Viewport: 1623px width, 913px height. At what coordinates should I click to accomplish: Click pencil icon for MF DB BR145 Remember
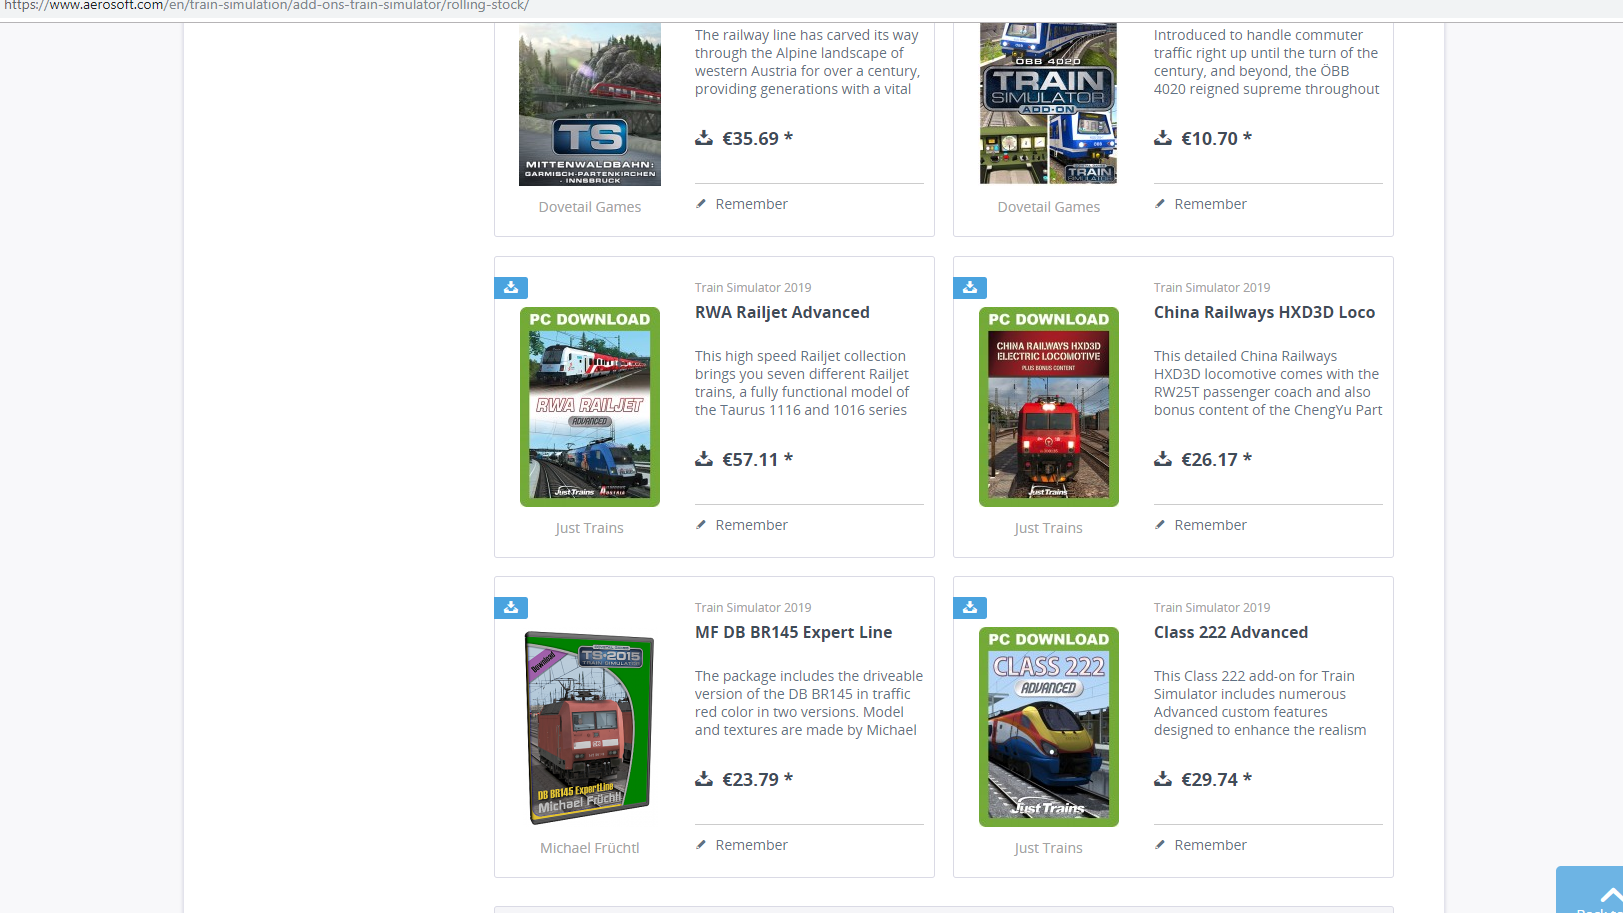pos(701,845)
